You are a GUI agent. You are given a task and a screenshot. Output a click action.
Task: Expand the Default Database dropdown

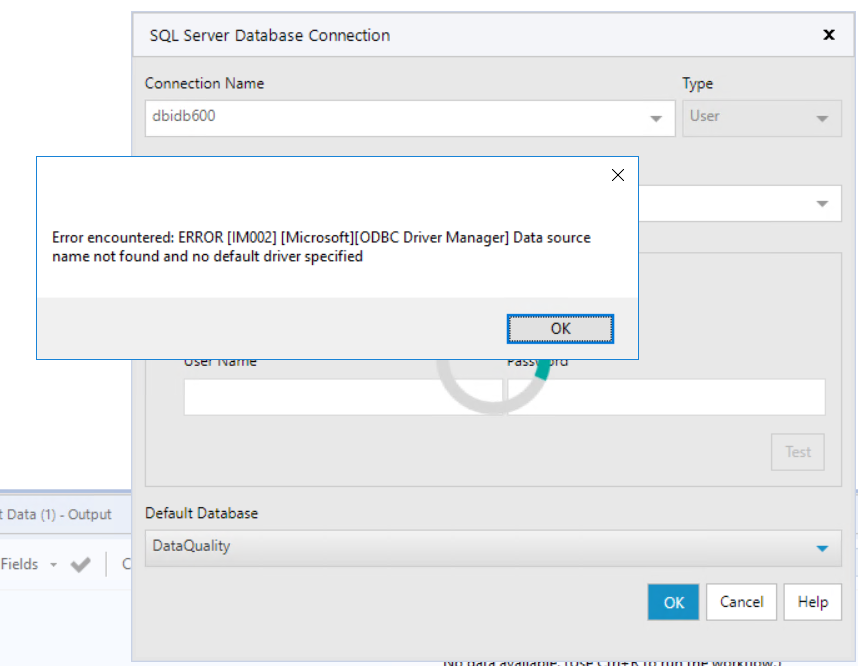[822, 547]
